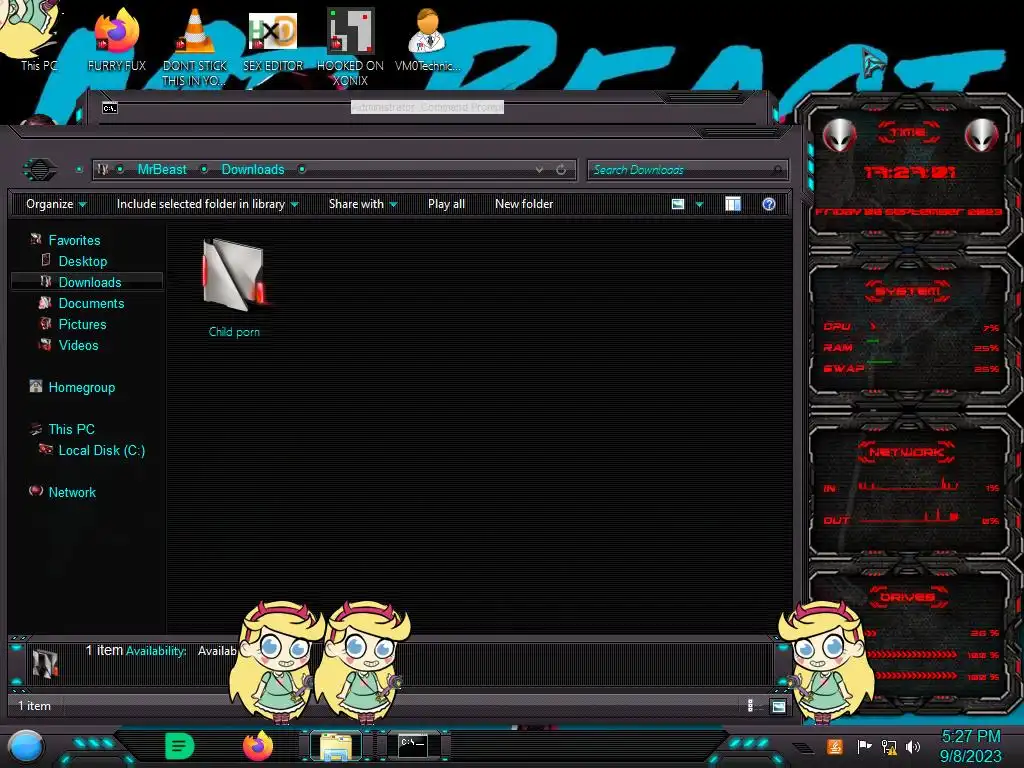Activate File Explorer on the taskbar
The image size is (1024, 768).
point(336,746)
